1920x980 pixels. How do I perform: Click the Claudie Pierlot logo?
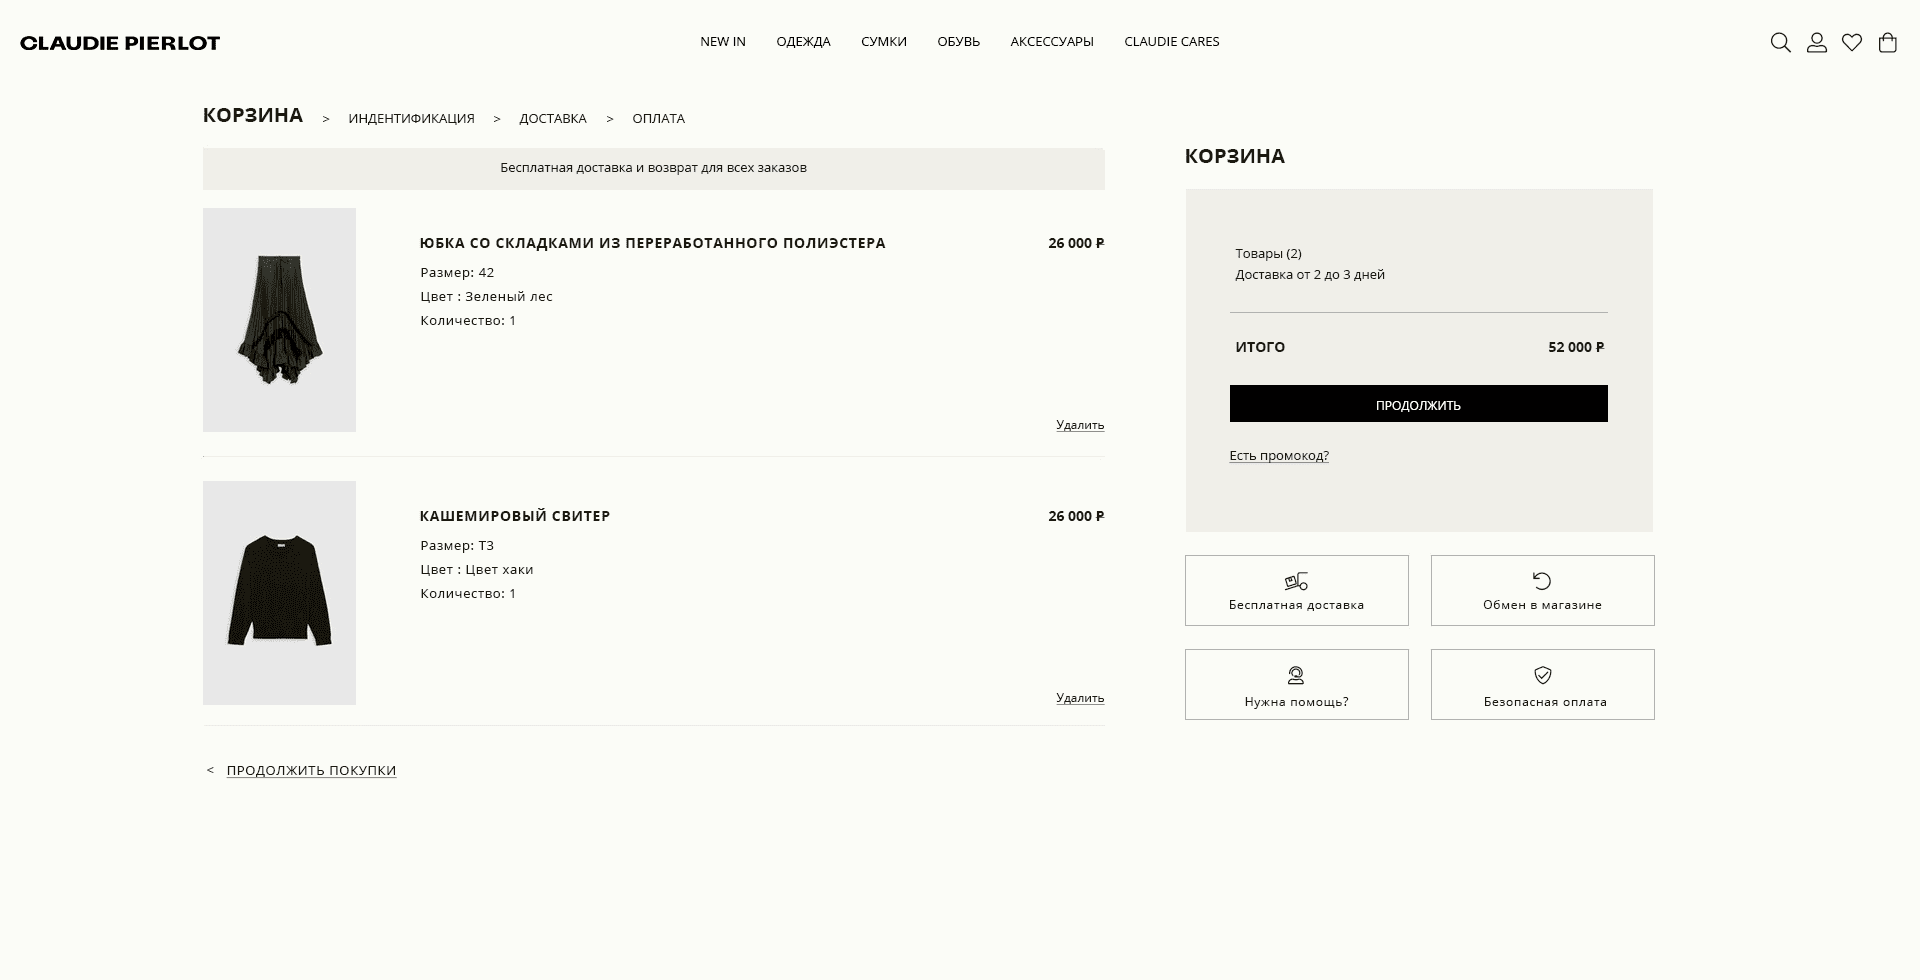coord(120,43)
